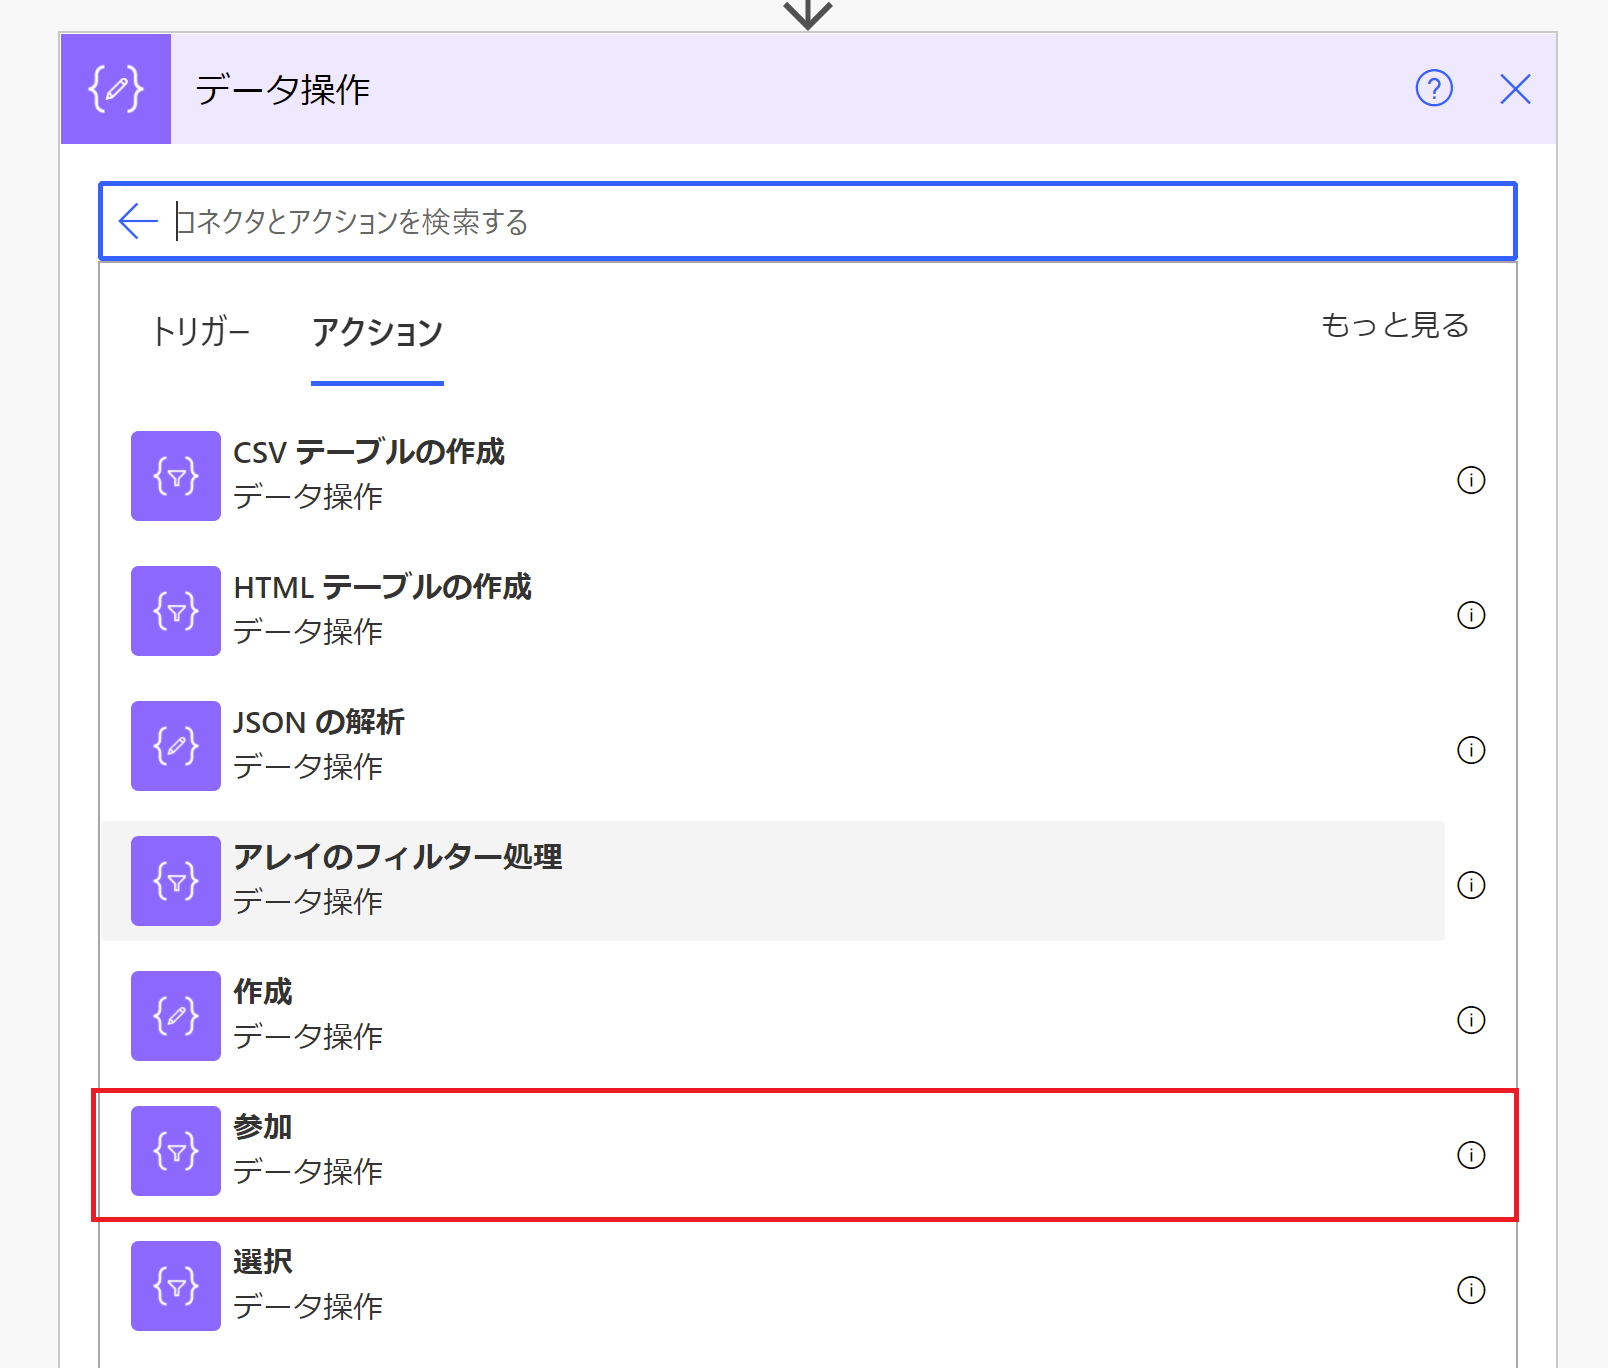
Task: Open help for データ操作 panel
Action: point(1434,89)
